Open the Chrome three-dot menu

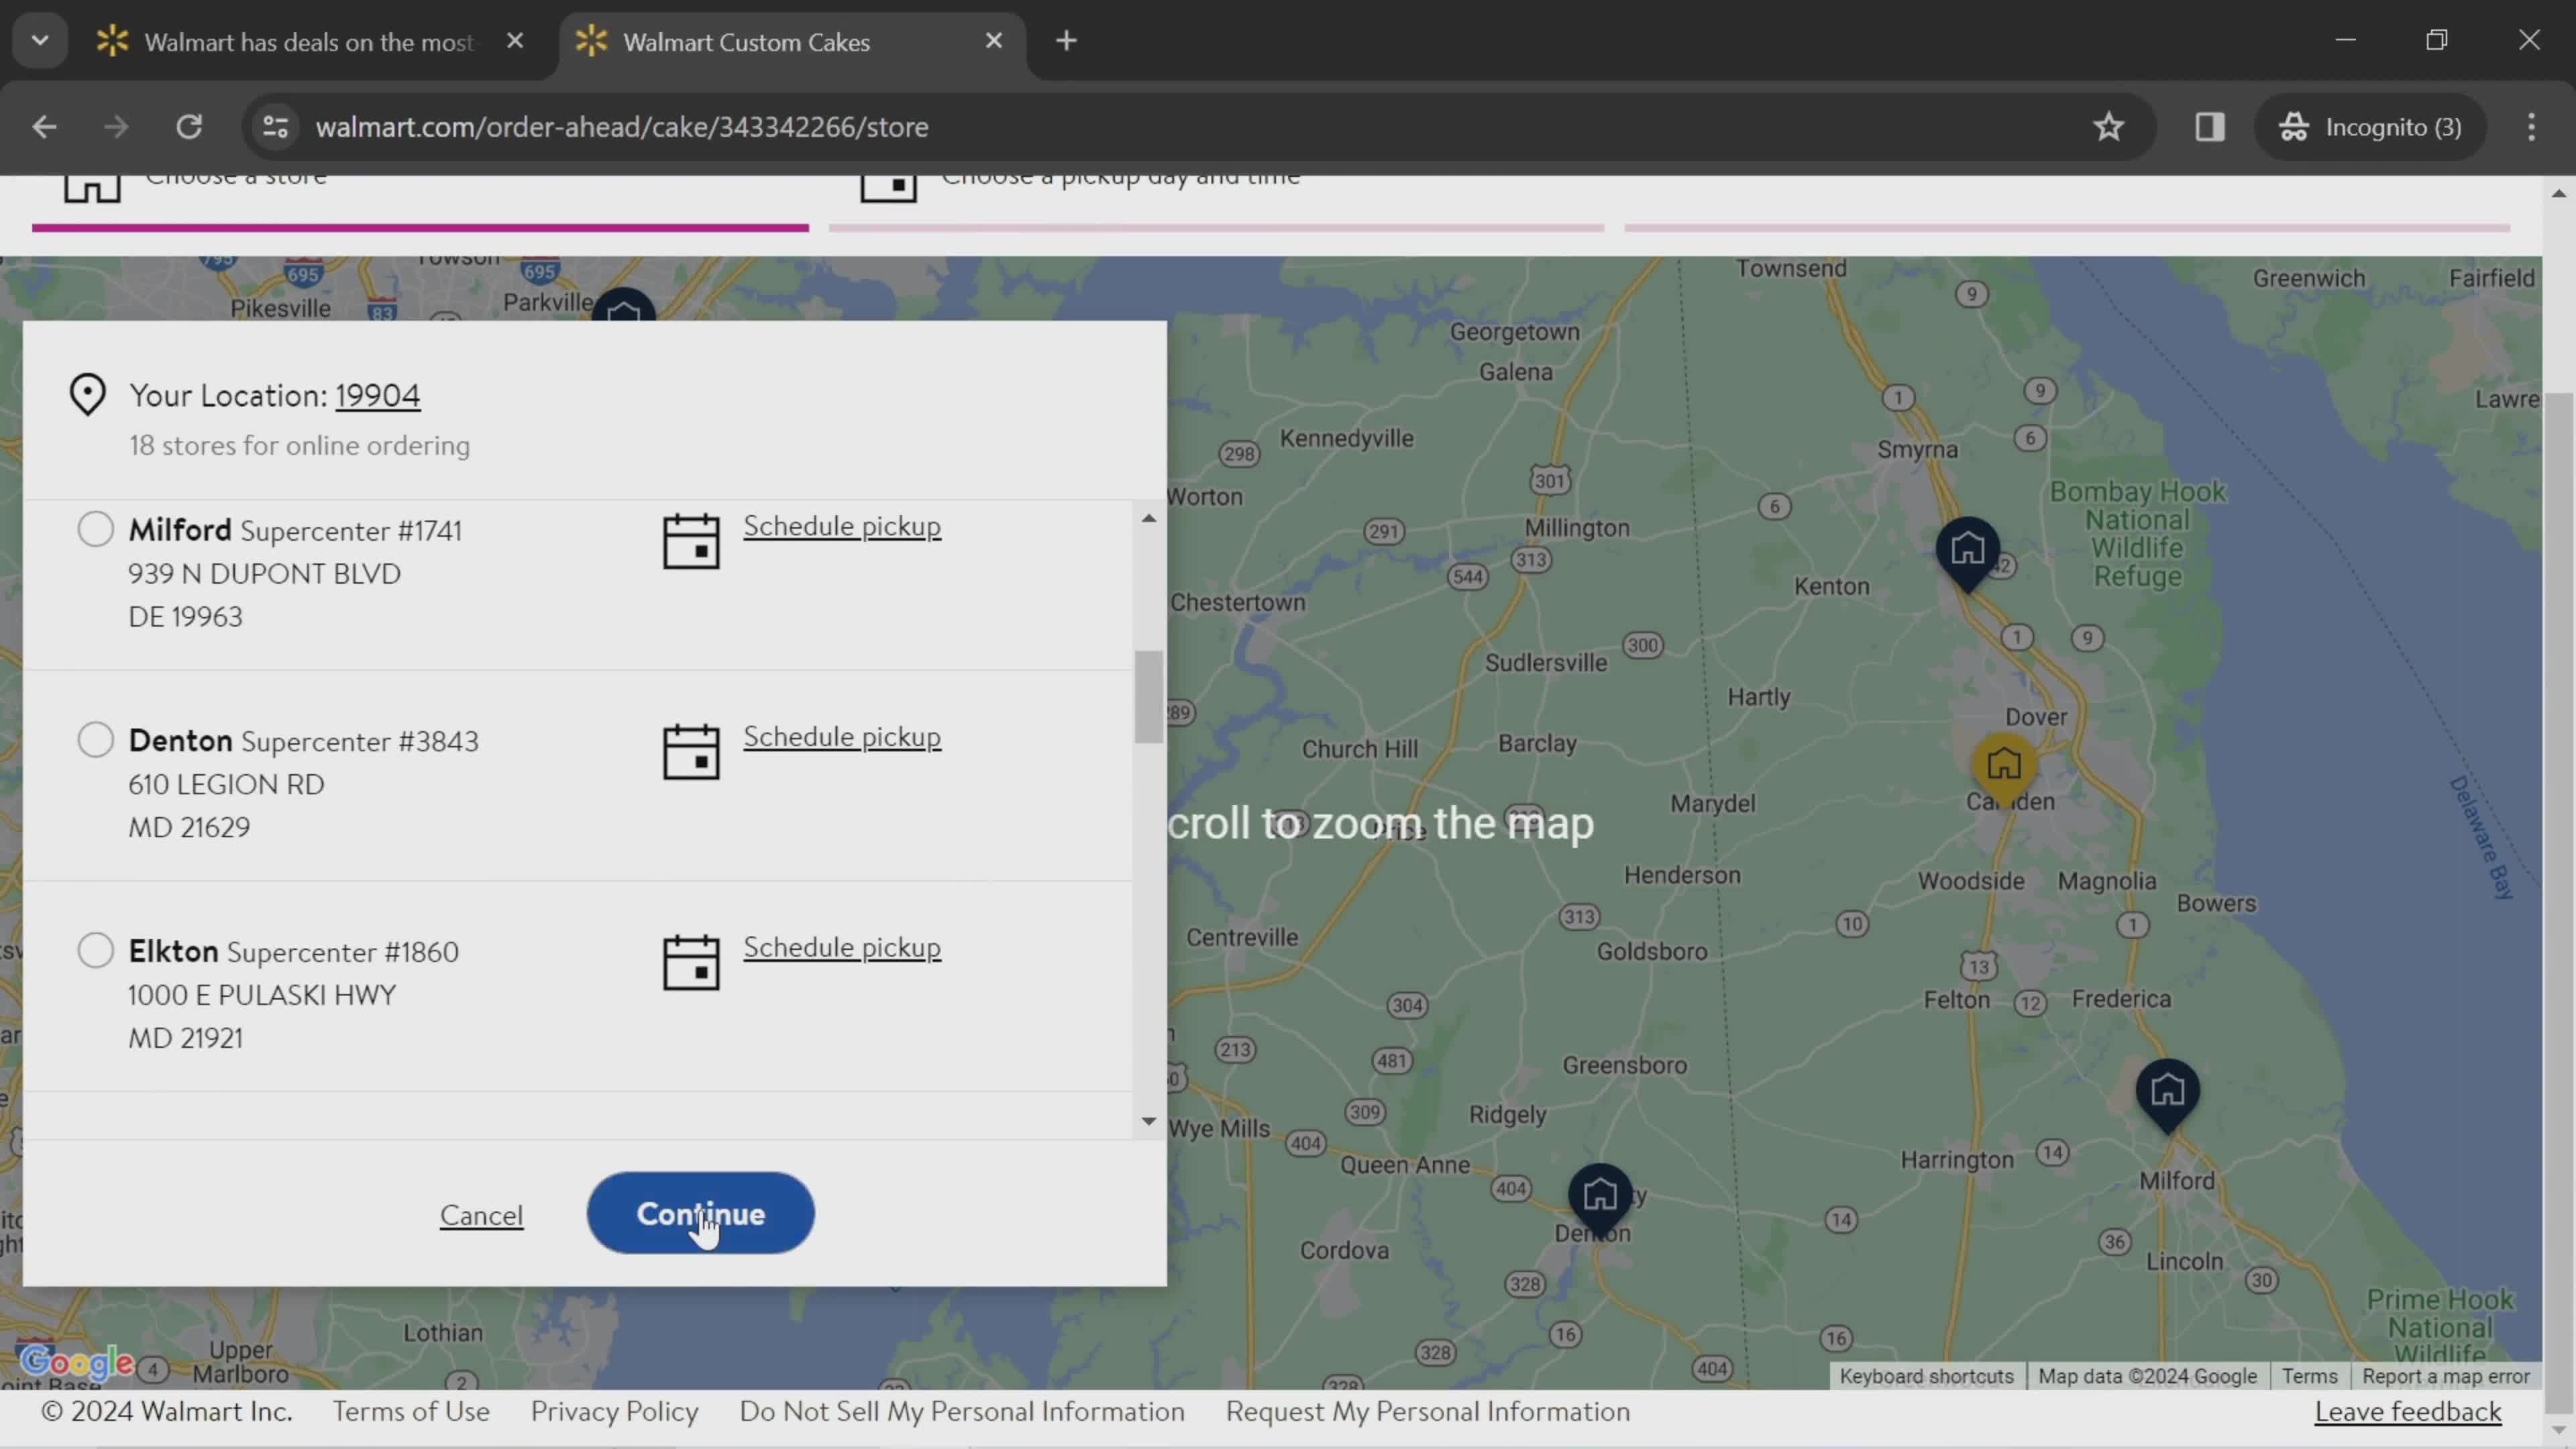pyautogui.click(x=2531, y=127)
